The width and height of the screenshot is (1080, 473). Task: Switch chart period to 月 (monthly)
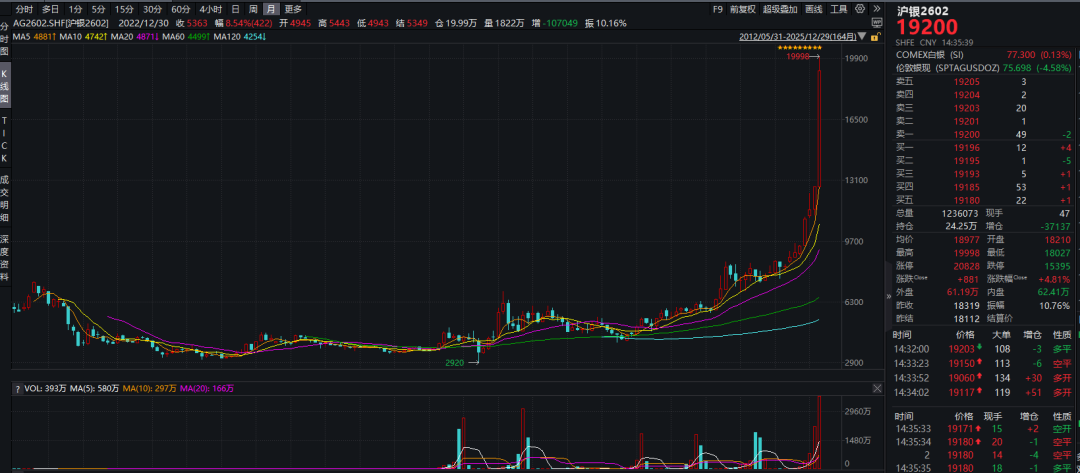270,9
